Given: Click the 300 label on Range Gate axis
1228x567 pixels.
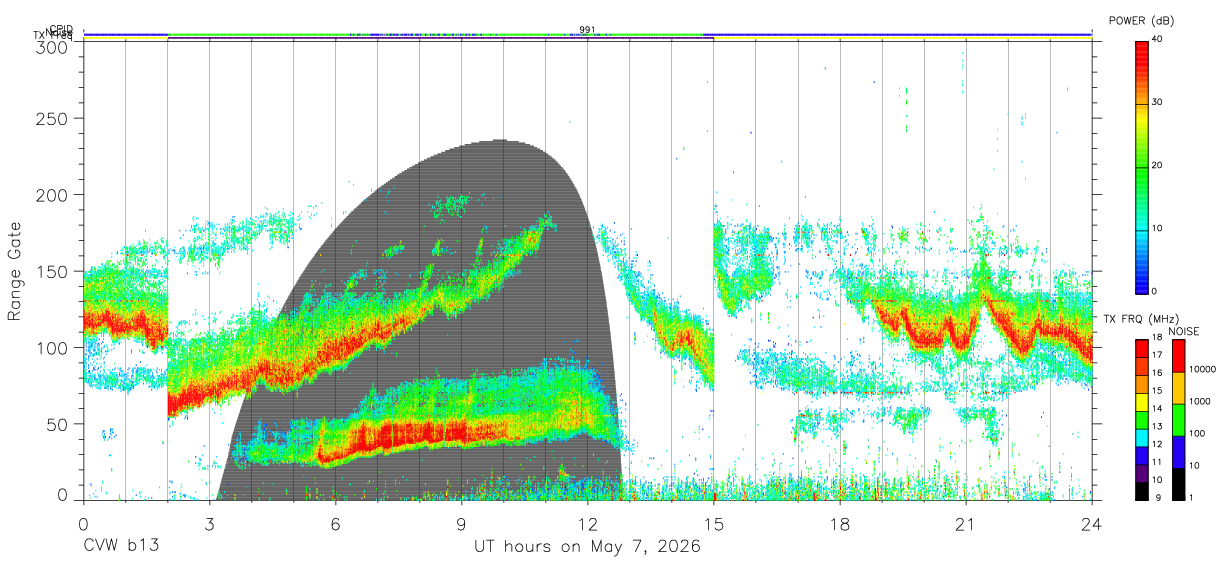Looking at the screenshot, I should coord(53,47).
